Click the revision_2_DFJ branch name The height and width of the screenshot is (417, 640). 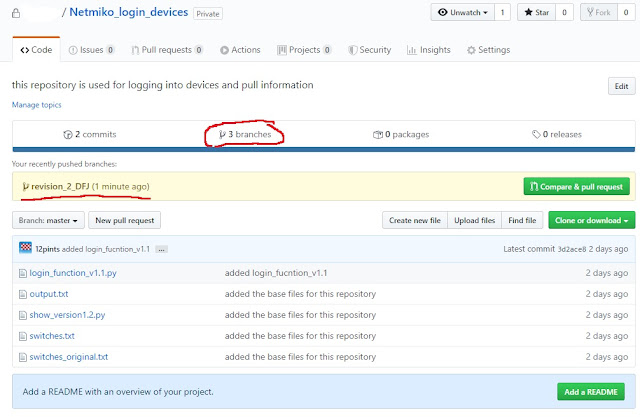click(60, 186)
